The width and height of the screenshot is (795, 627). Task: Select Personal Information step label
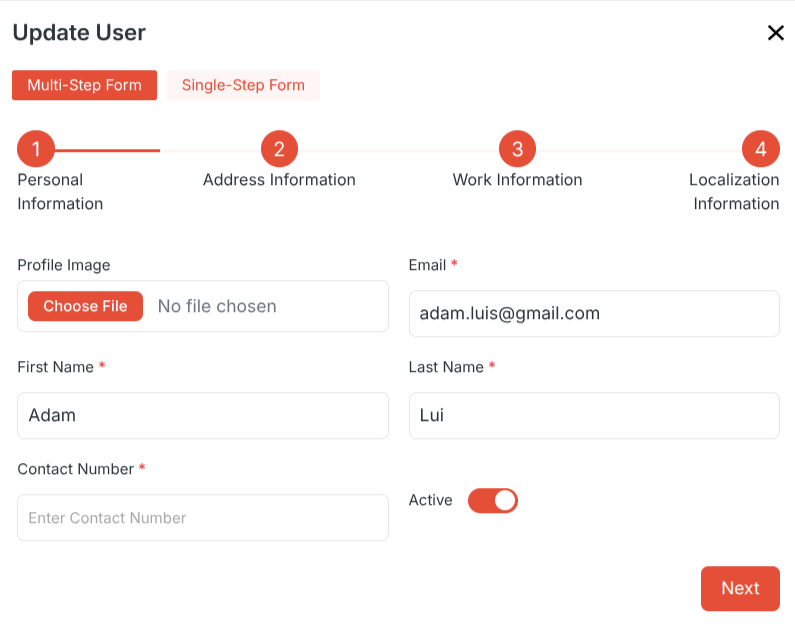(x=60, y=192)
